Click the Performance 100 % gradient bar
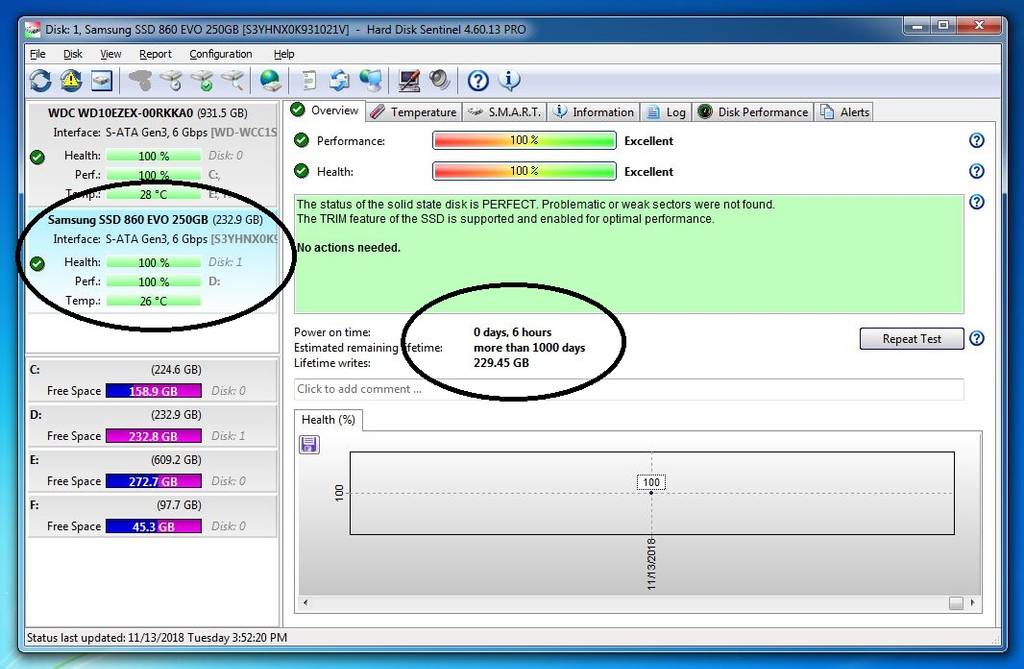1024x669 pixels. pyautogui.click(x=524, y=140)
